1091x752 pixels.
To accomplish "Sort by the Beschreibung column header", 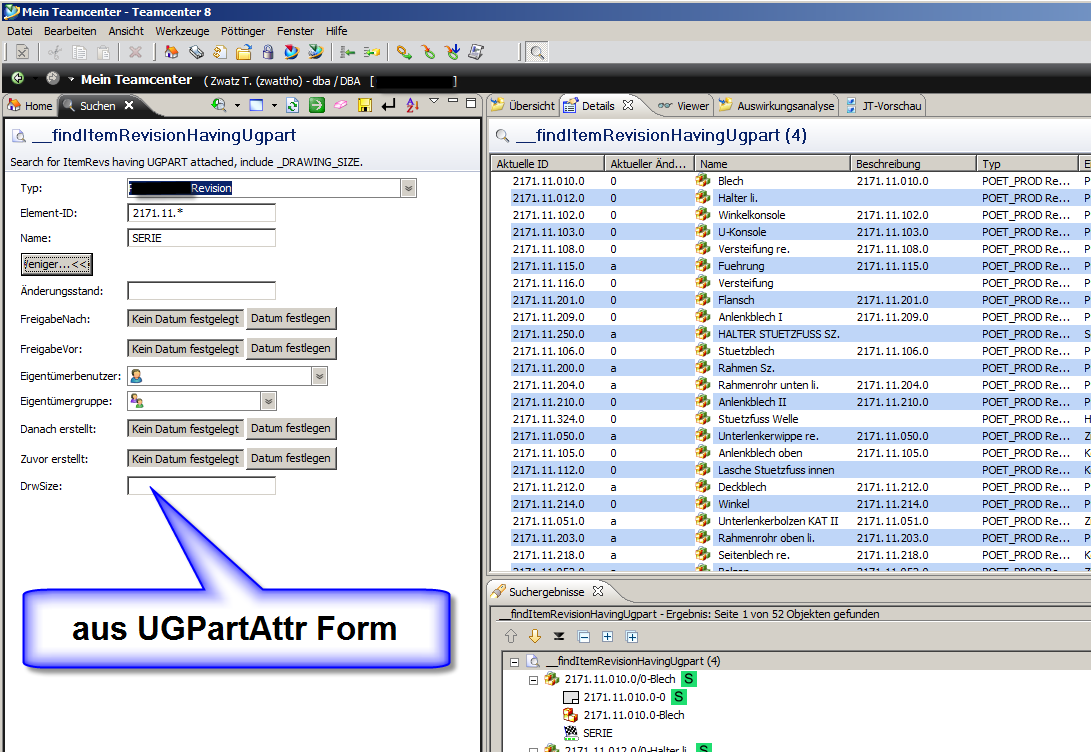I will (x=913, y=163).
